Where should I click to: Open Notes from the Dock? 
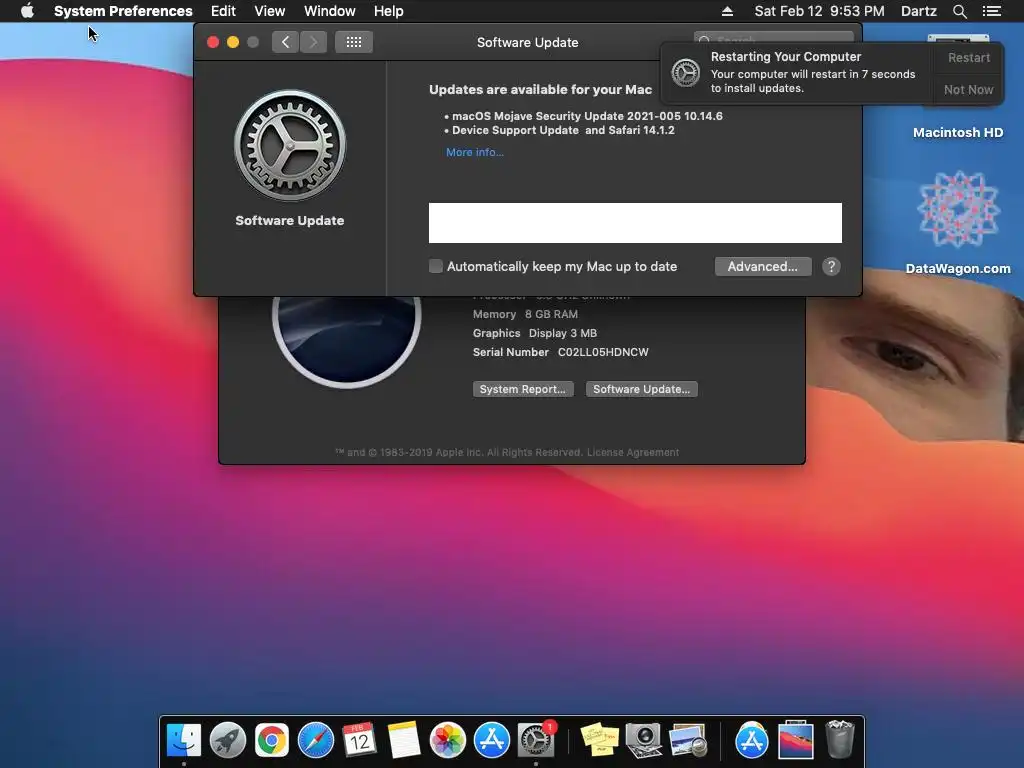404,740
